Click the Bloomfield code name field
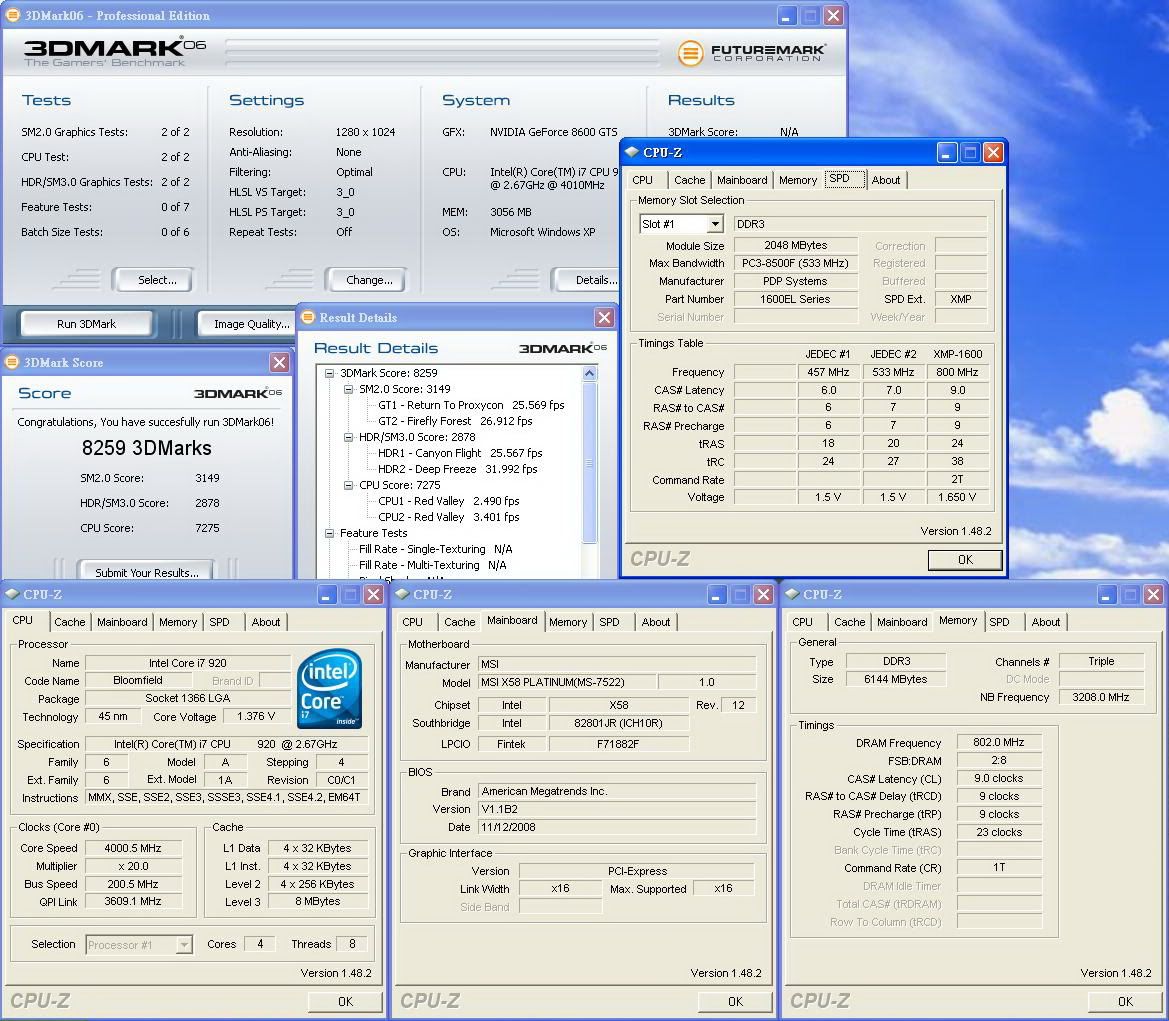This screenshot has width=1169, height=1021. tap(138, 680)
